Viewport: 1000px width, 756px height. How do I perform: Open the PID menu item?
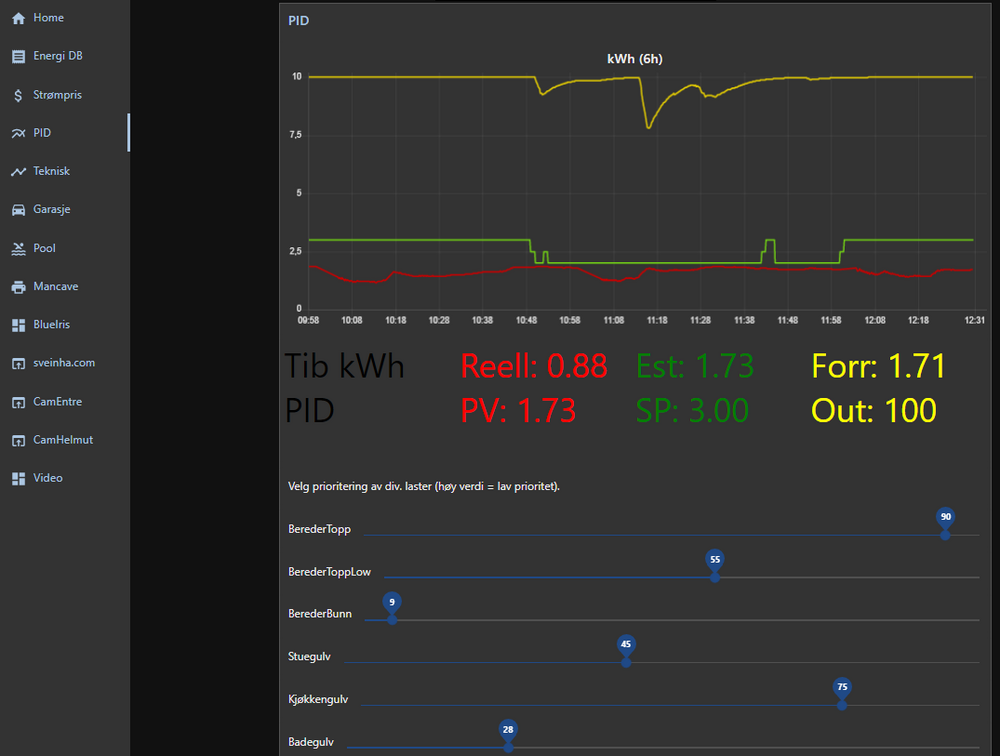click(x=42, y=133)
